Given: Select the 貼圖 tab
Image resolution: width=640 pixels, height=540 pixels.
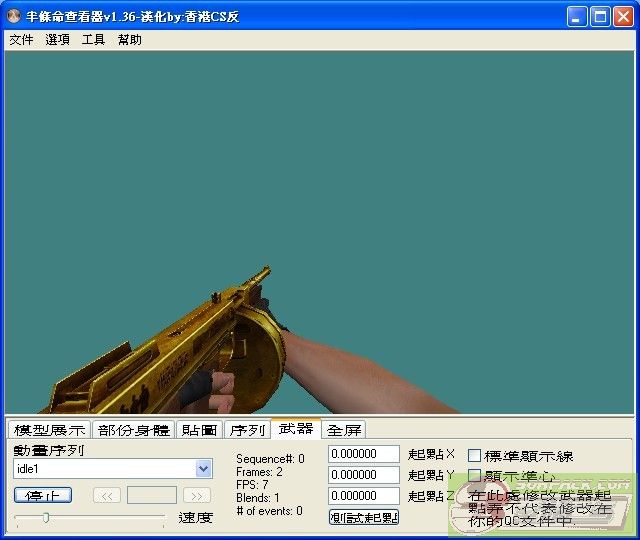Looking at the screenshot, I should 199,430.
